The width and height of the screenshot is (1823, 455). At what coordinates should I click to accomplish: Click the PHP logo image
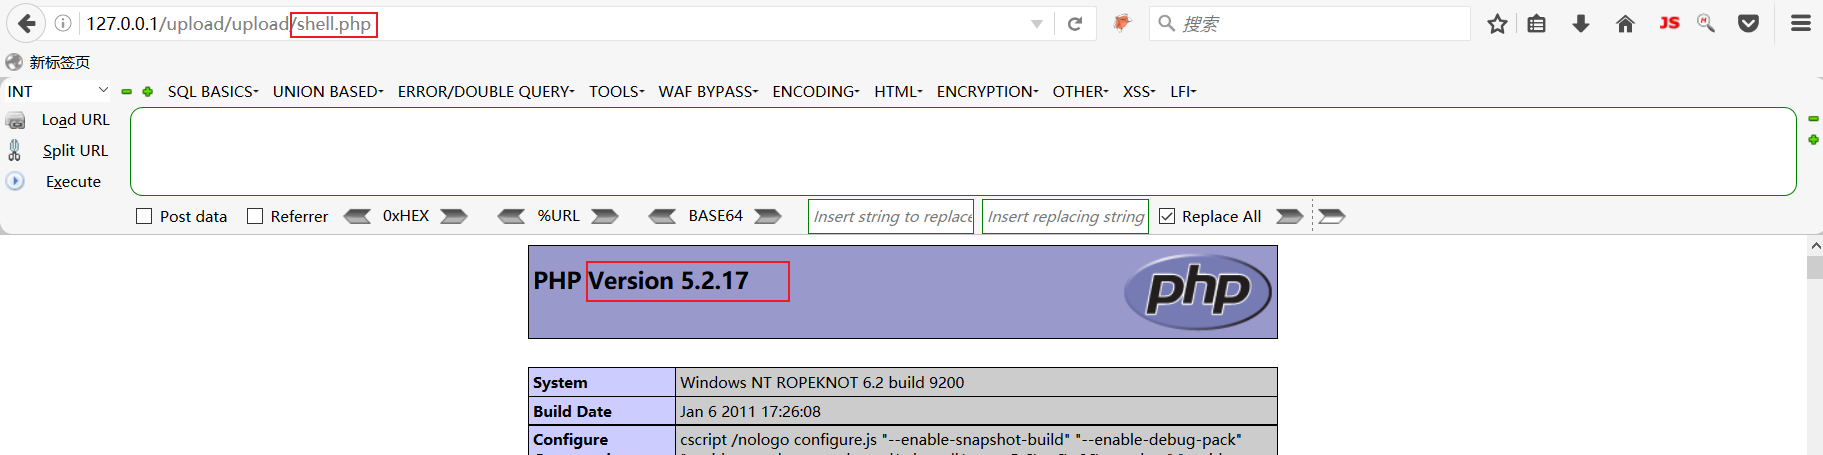(x=1197, y=292)
